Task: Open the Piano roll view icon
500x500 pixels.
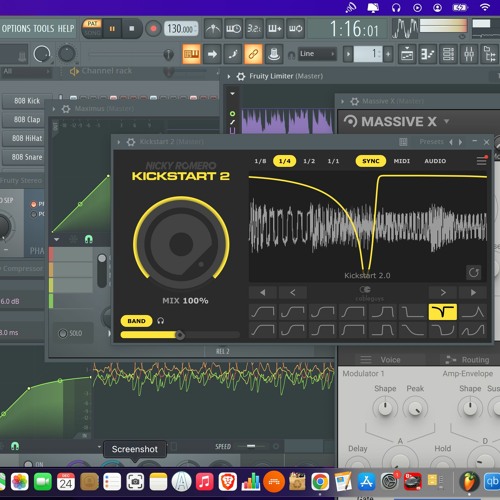Action: pos(427,54)
